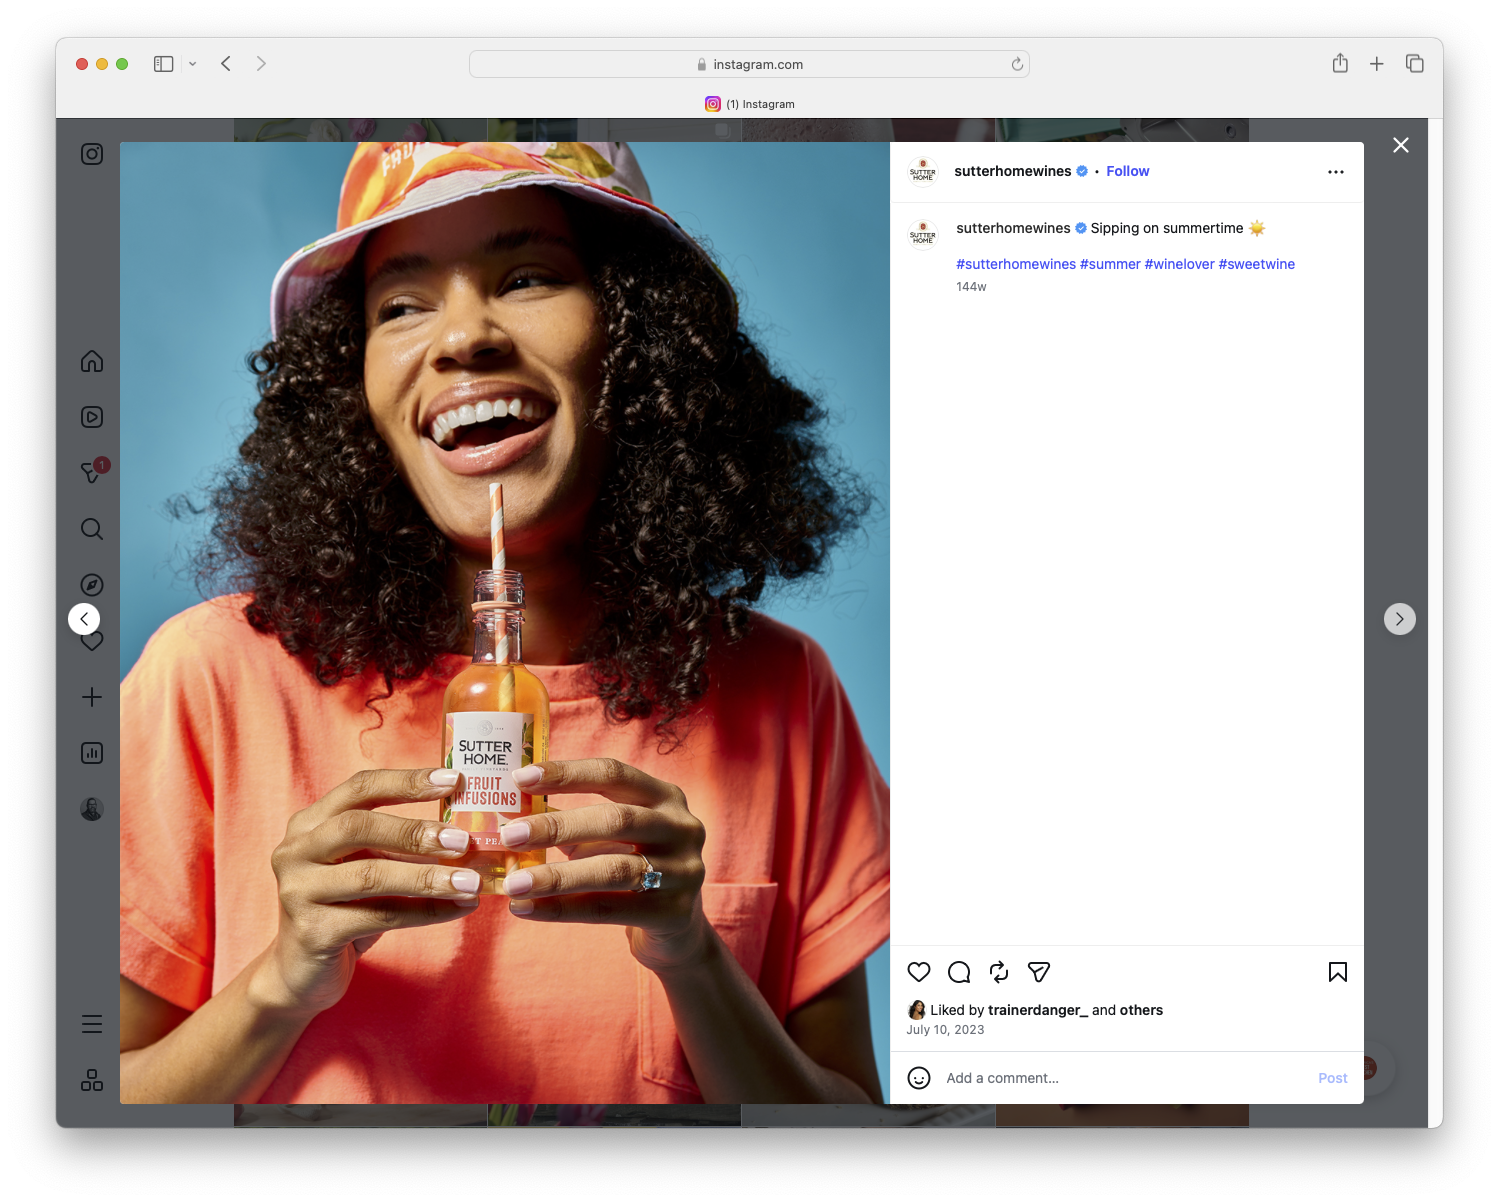Open the #summer hashtag link
The width and height of the screenshot is (1499, 1202).
(1110, 264)
